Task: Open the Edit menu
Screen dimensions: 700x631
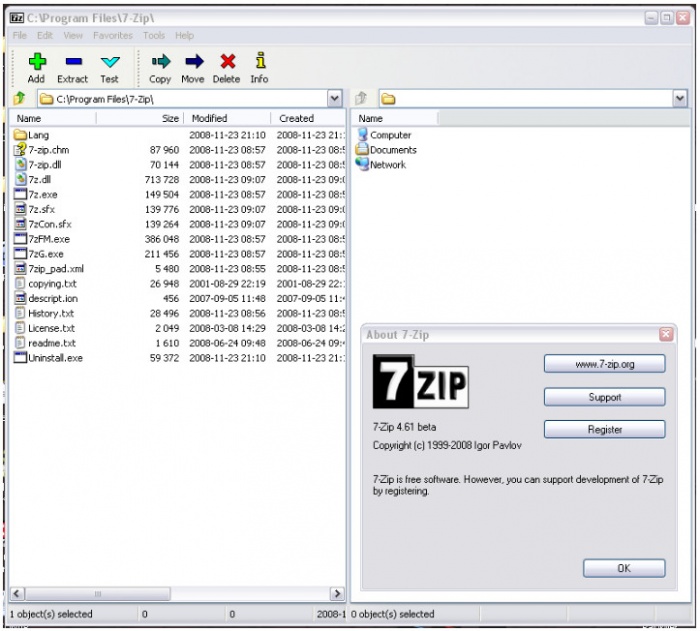Action: click(x=45, y=35)
